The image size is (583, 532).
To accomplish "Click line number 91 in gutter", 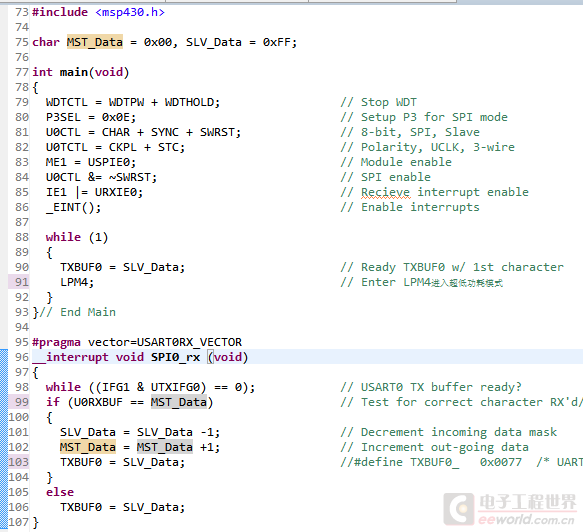I will tap(22, 282).
